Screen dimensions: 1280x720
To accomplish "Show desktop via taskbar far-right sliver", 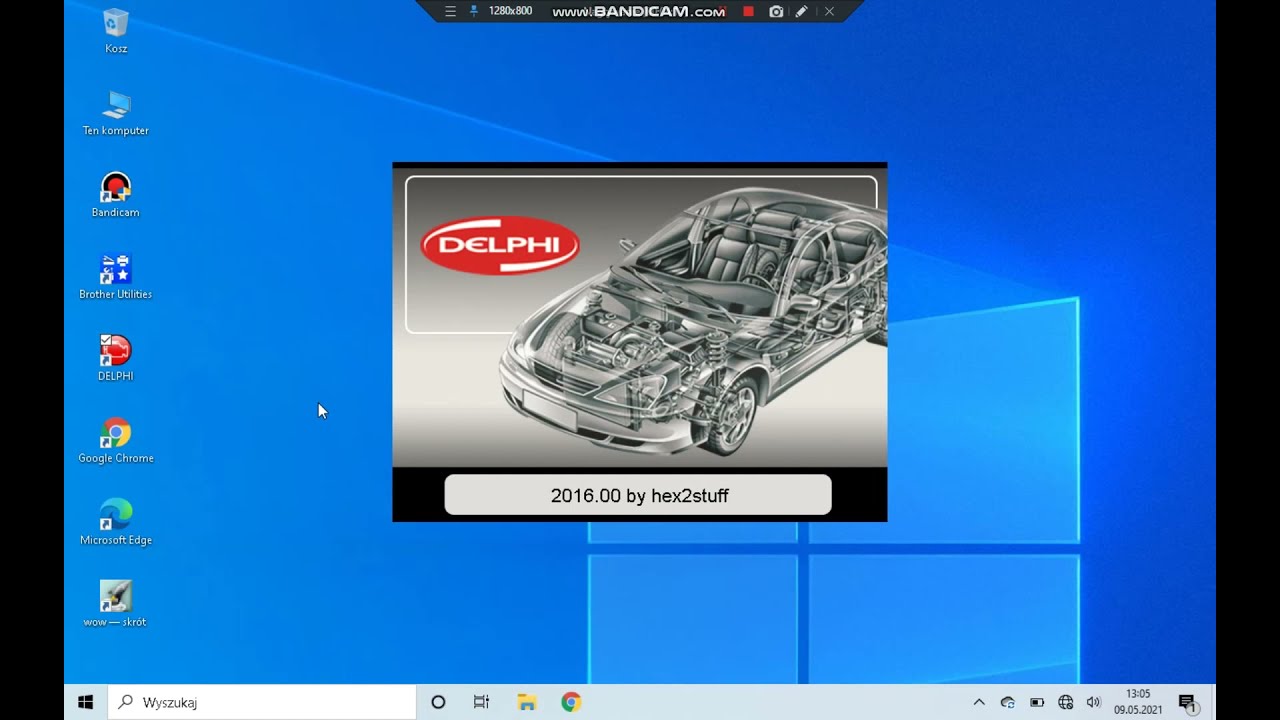I will (x=1213, y=702).
